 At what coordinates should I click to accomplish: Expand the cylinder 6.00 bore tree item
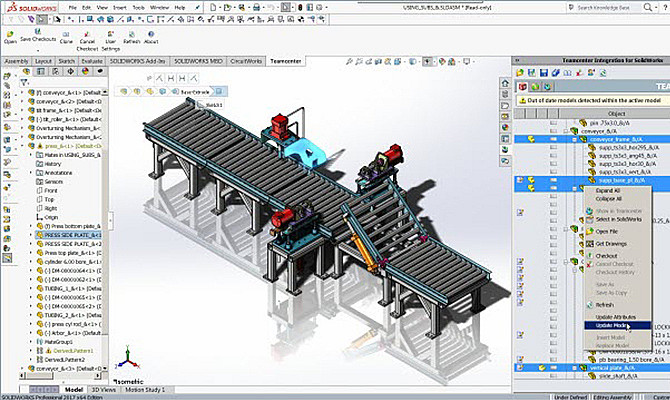(x=30, y=262)
